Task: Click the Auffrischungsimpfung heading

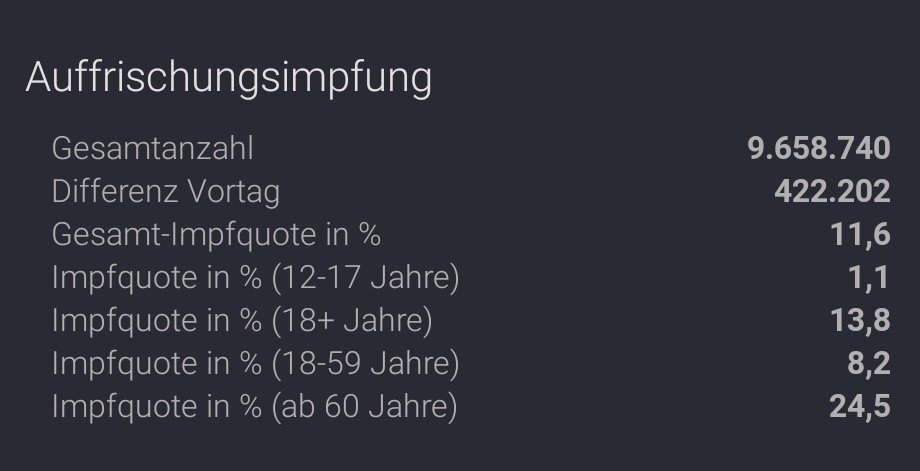Action: coord(229,79)
